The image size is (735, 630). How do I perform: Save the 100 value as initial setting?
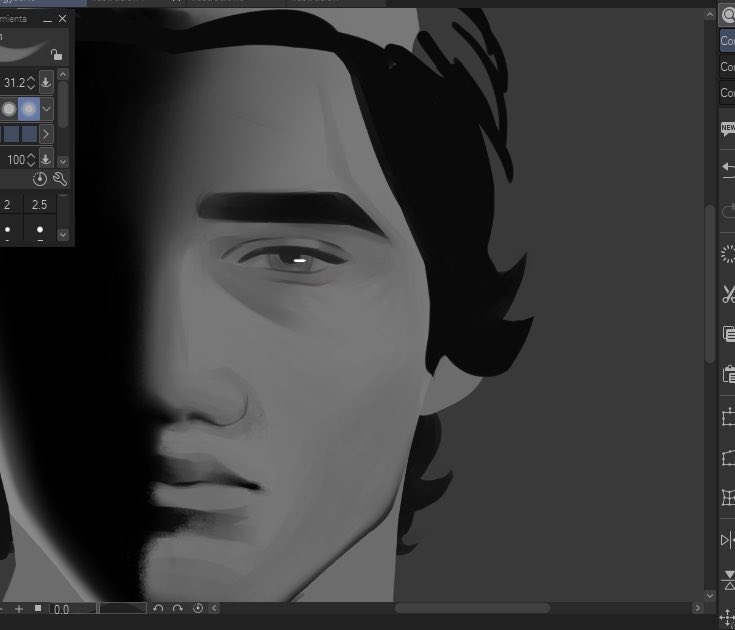pos(46,159)
